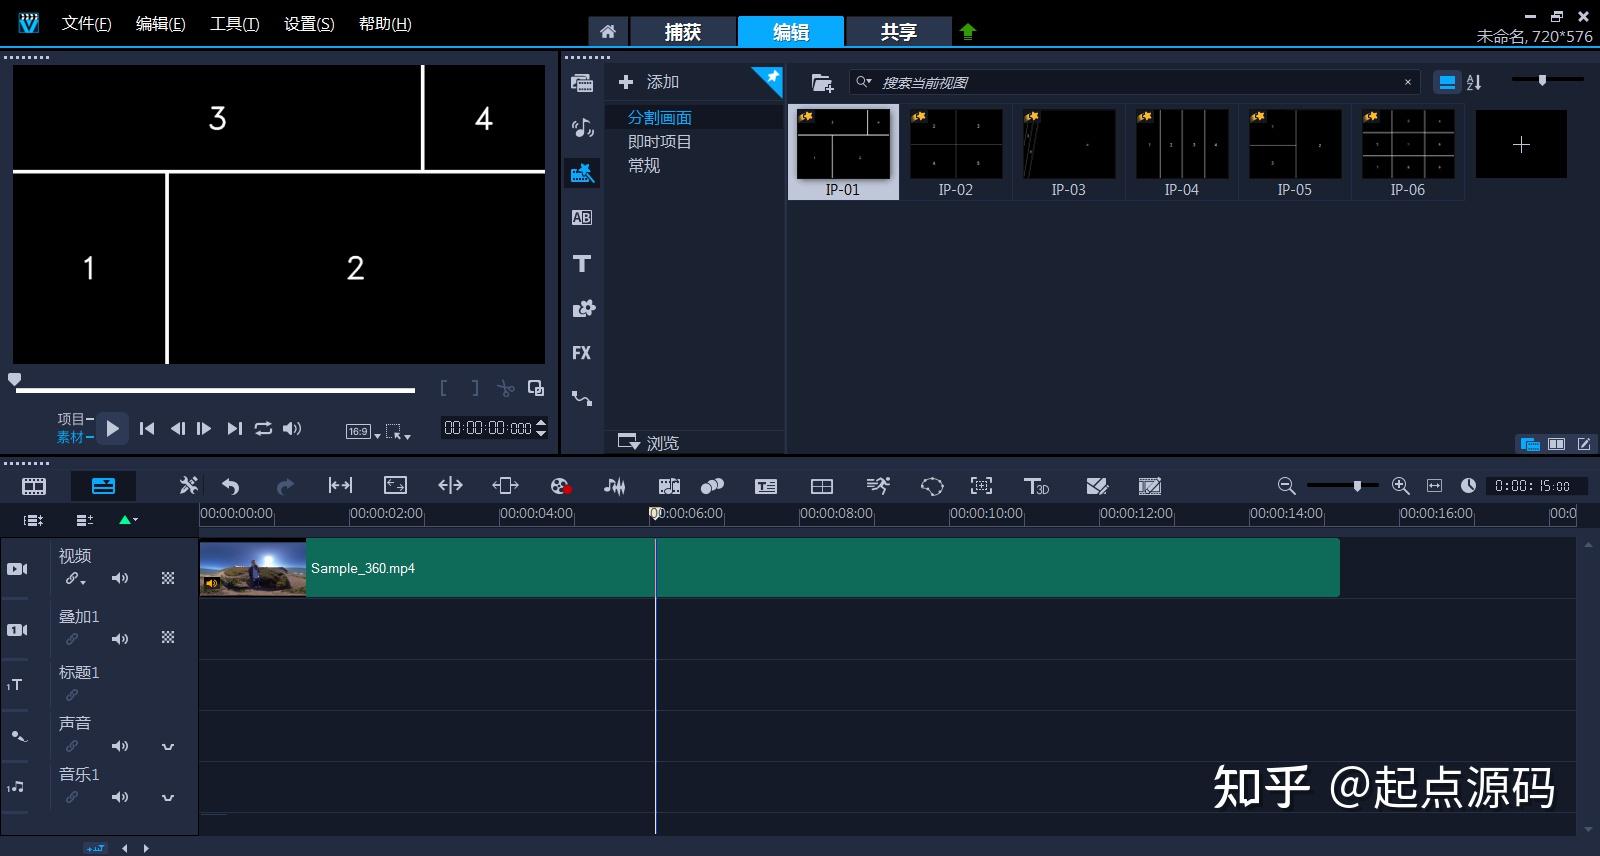The height and width of the screenshot is (856, 1600).
Task: Toggle ripple editing on 标题1 track
Action: point(72,695)
